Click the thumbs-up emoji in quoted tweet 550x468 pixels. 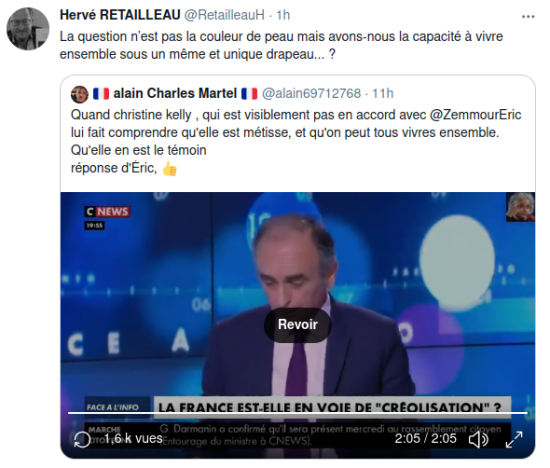170,169
